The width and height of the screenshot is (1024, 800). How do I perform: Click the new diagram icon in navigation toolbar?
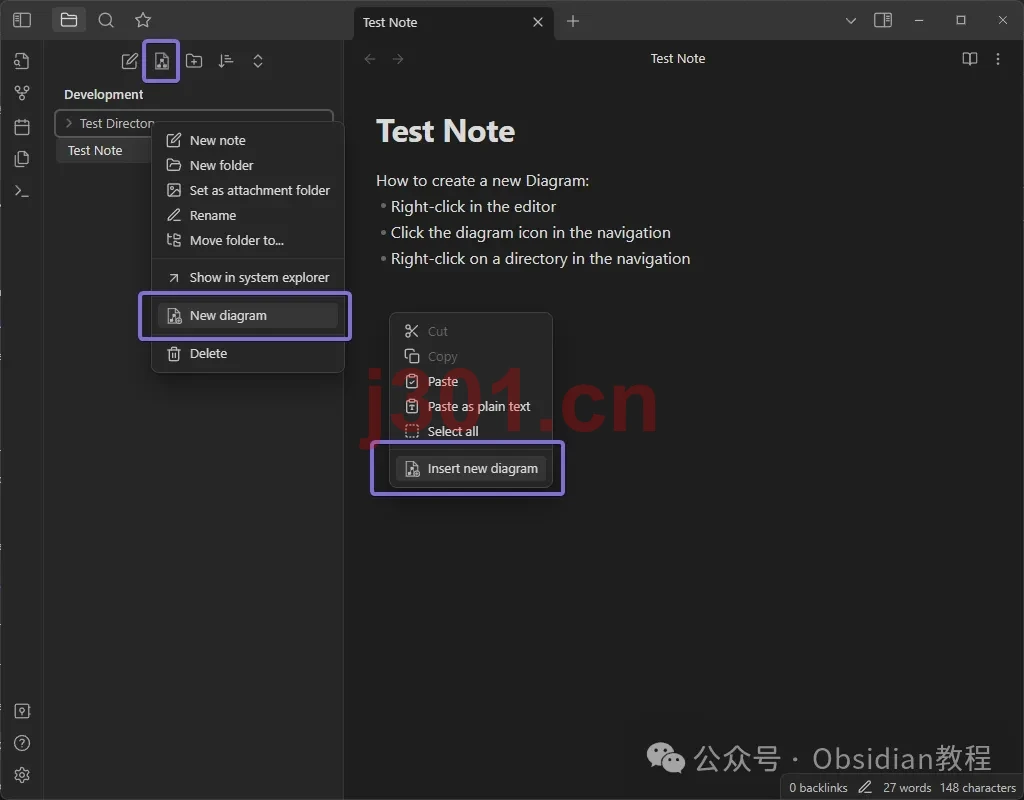tap(161, 61)
